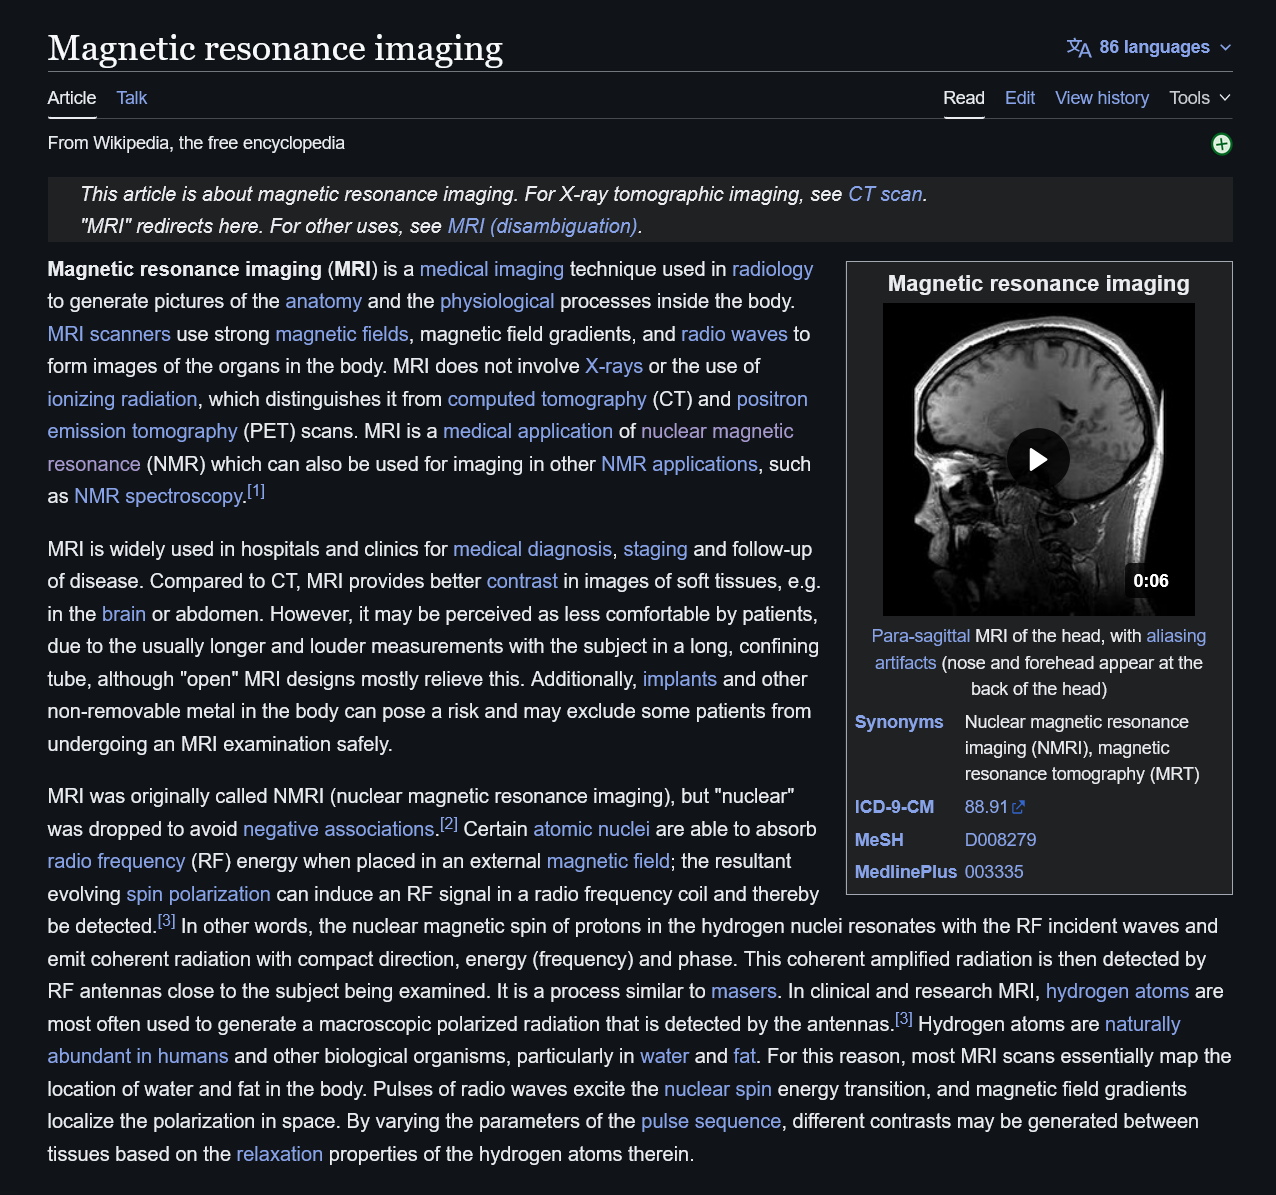Follow the X-rays link
The width and height of the screenshot is (1276, 1195).
click(x=614, y=366)
